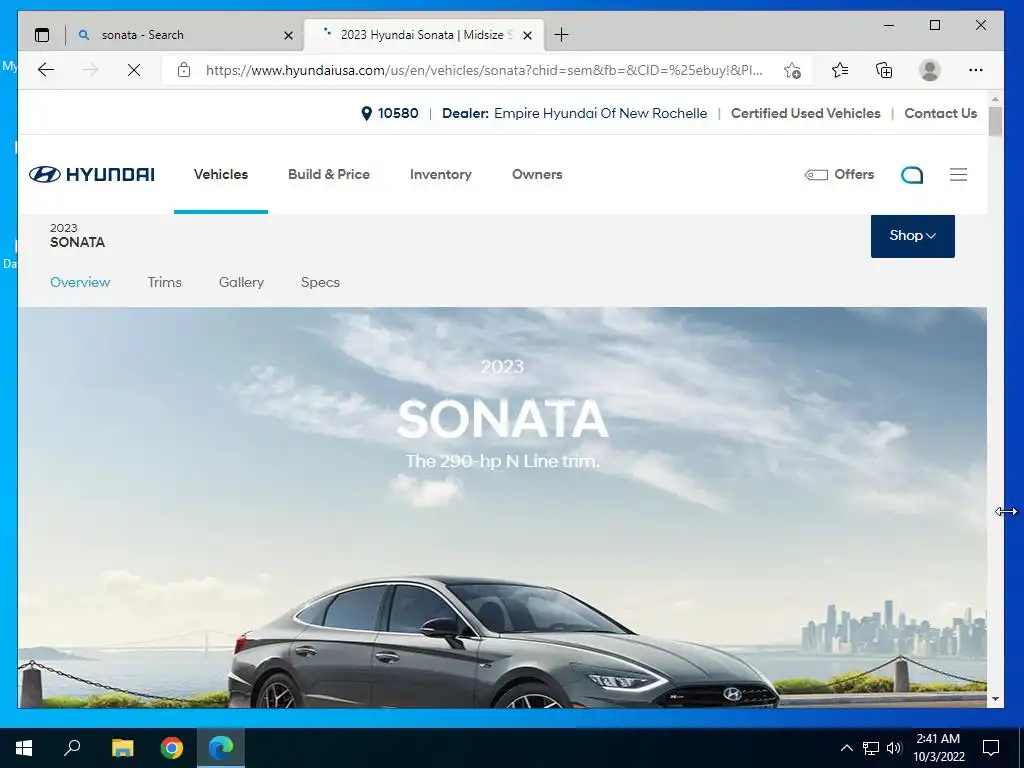Switch to the Specs tab
The height and width of the screenshot is (768, 1024).
(320, 282)
